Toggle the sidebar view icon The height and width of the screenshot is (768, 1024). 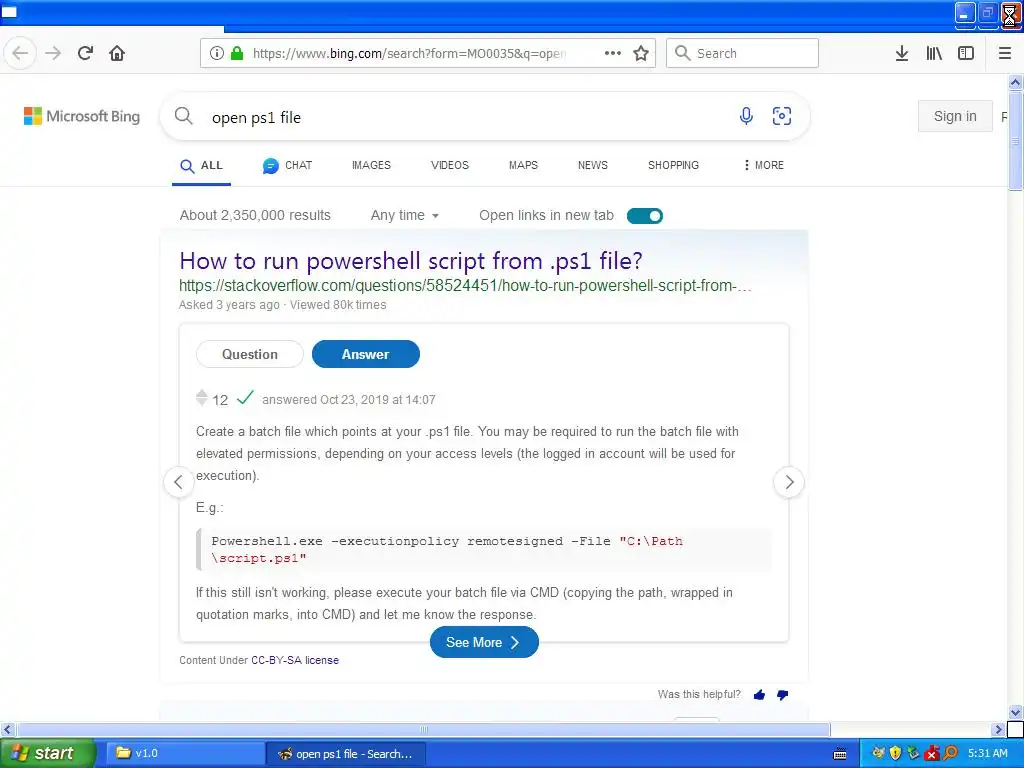point(966,53)
